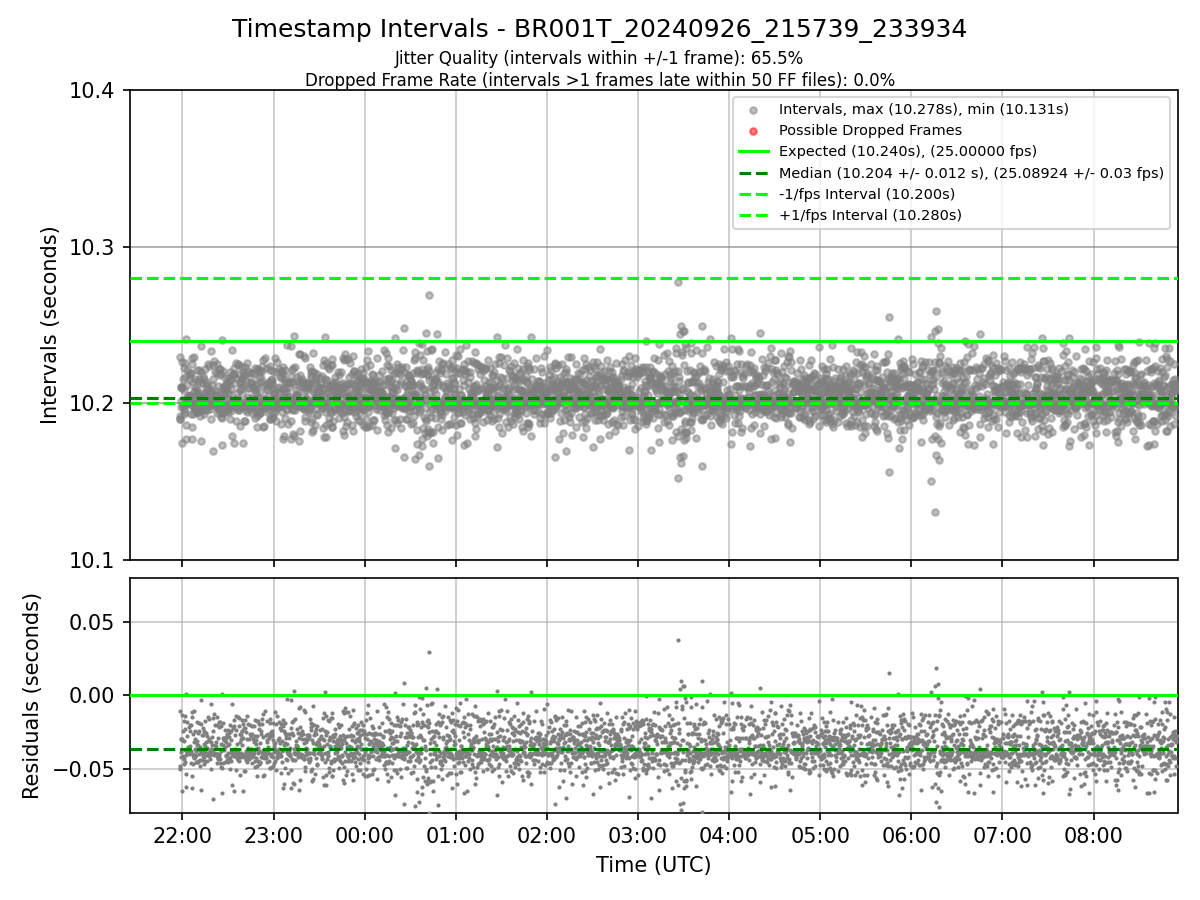Viewport: 1200px width, 900px height.
Task: Click the 00:00 time tick label
Action: (x=364, y=834)
